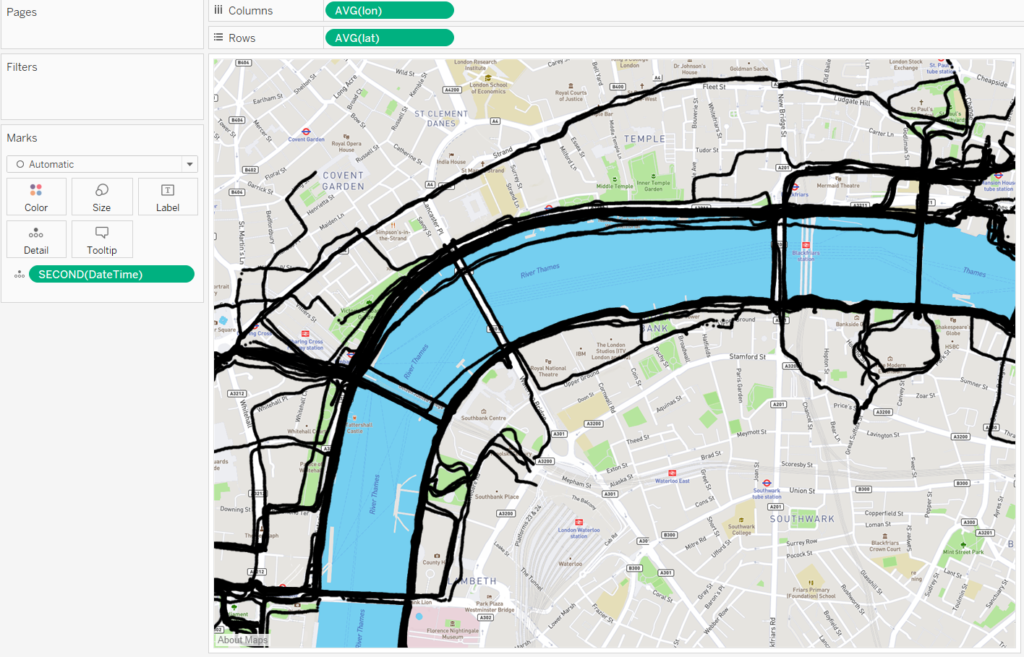The height and width of the screenshot is (657, 1024).
Task: Click the Pages shelf heading
Action: (22, 12)
